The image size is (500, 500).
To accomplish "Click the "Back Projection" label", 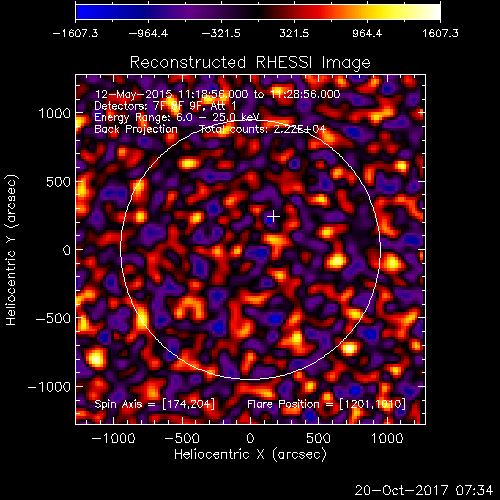I will point(136,129).
